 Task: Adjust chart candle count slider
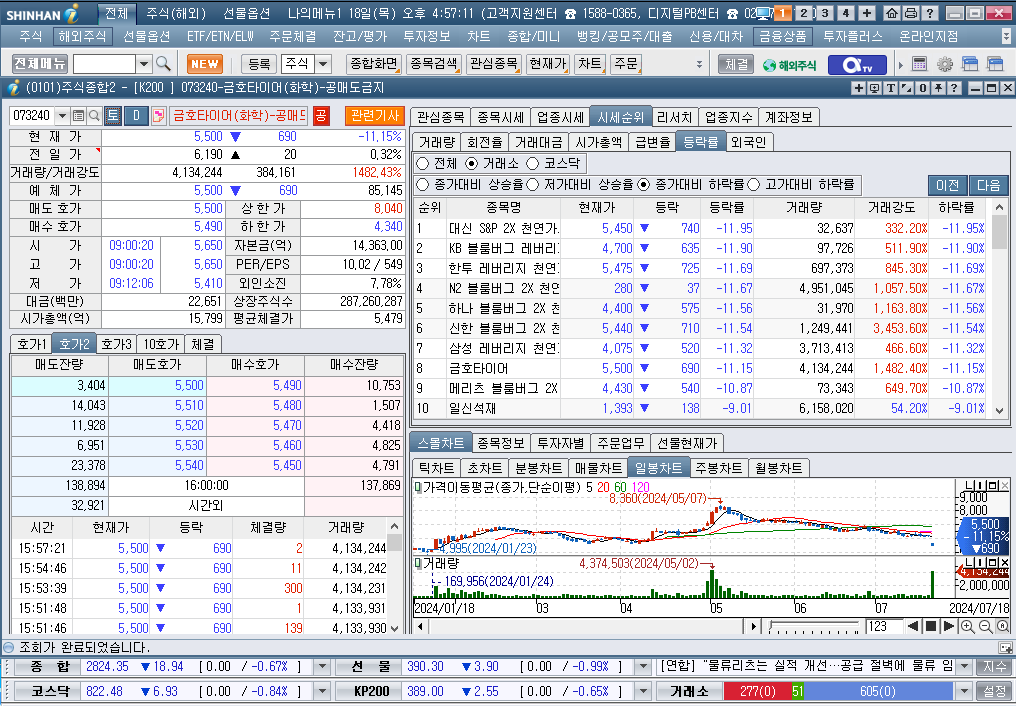[x=815, y=627]
